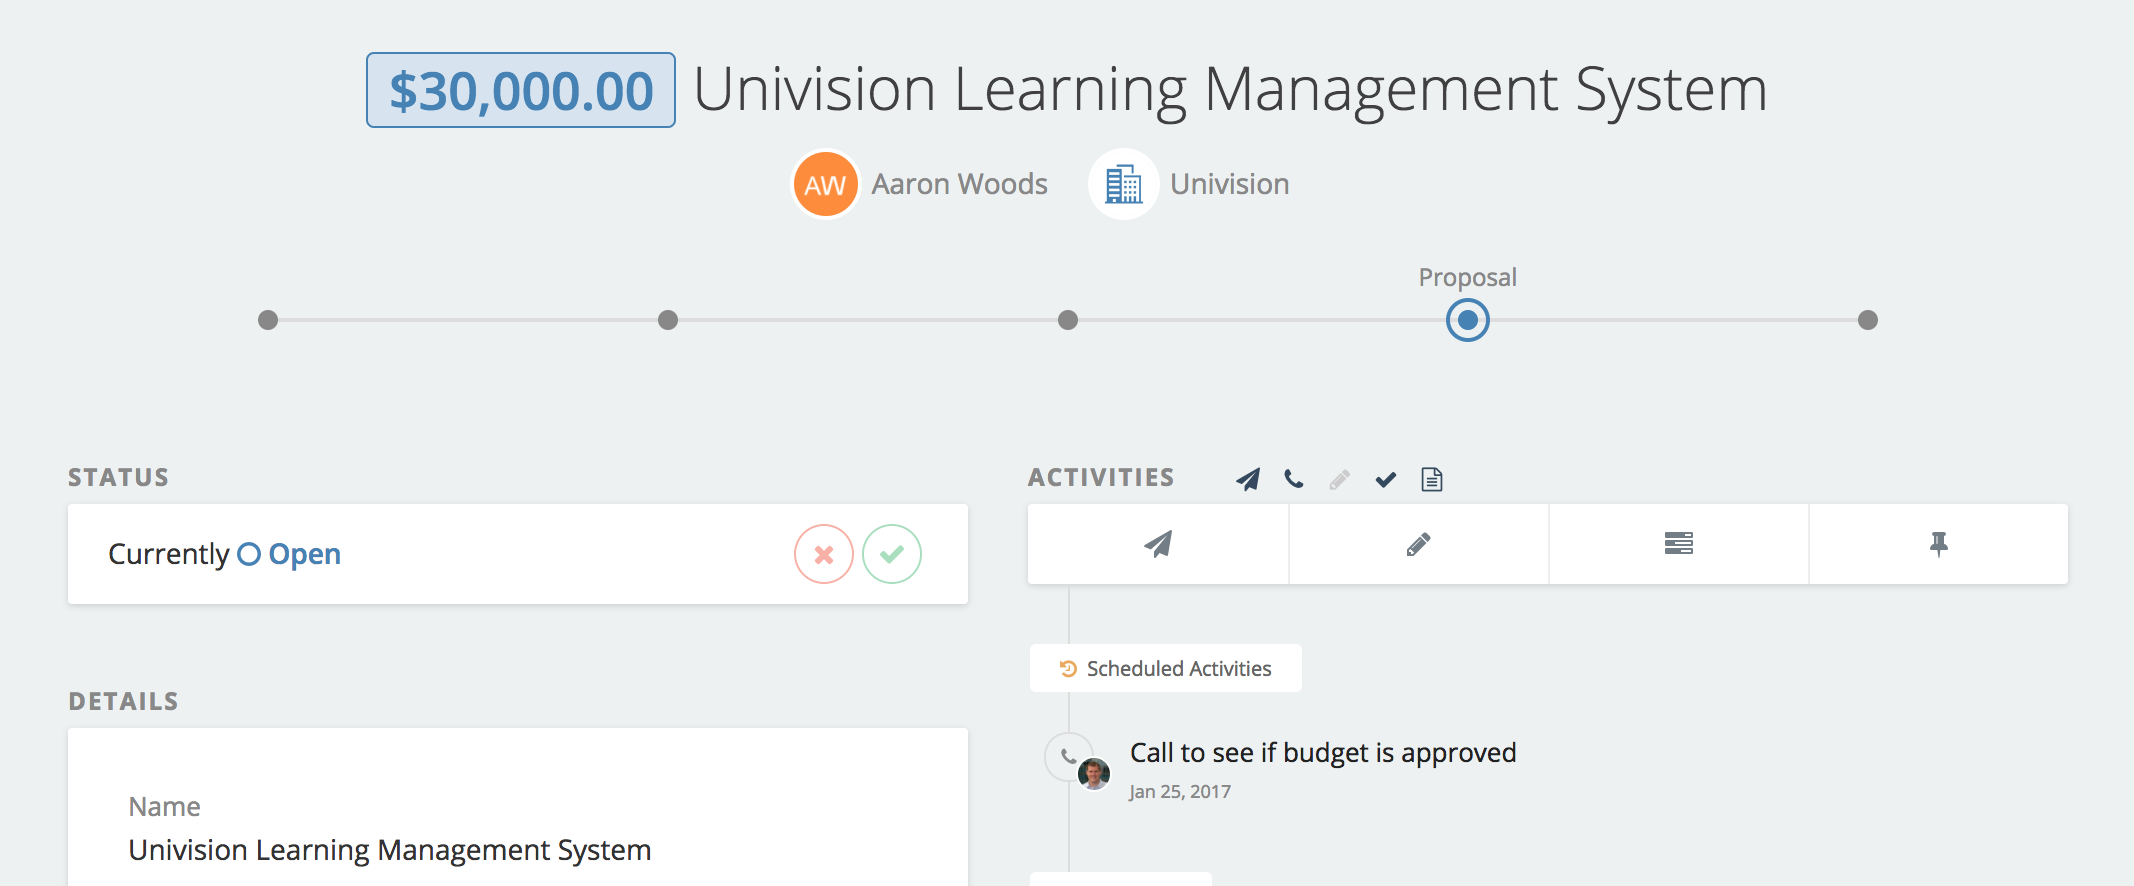Select the second pipeline stage dot
The width and height of the screenshot is (2134, 886).
(x=668, y=320)
